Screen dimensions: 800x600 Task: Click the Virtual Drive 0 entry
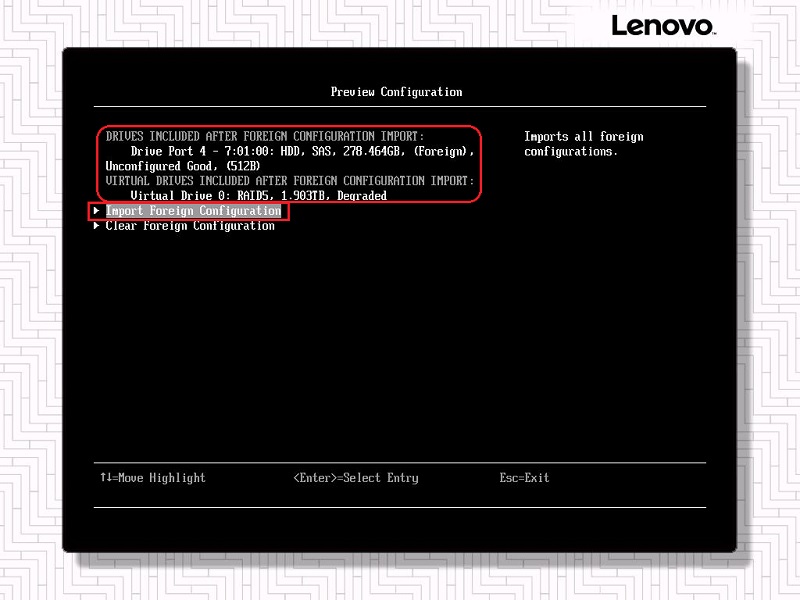(180, 196)
